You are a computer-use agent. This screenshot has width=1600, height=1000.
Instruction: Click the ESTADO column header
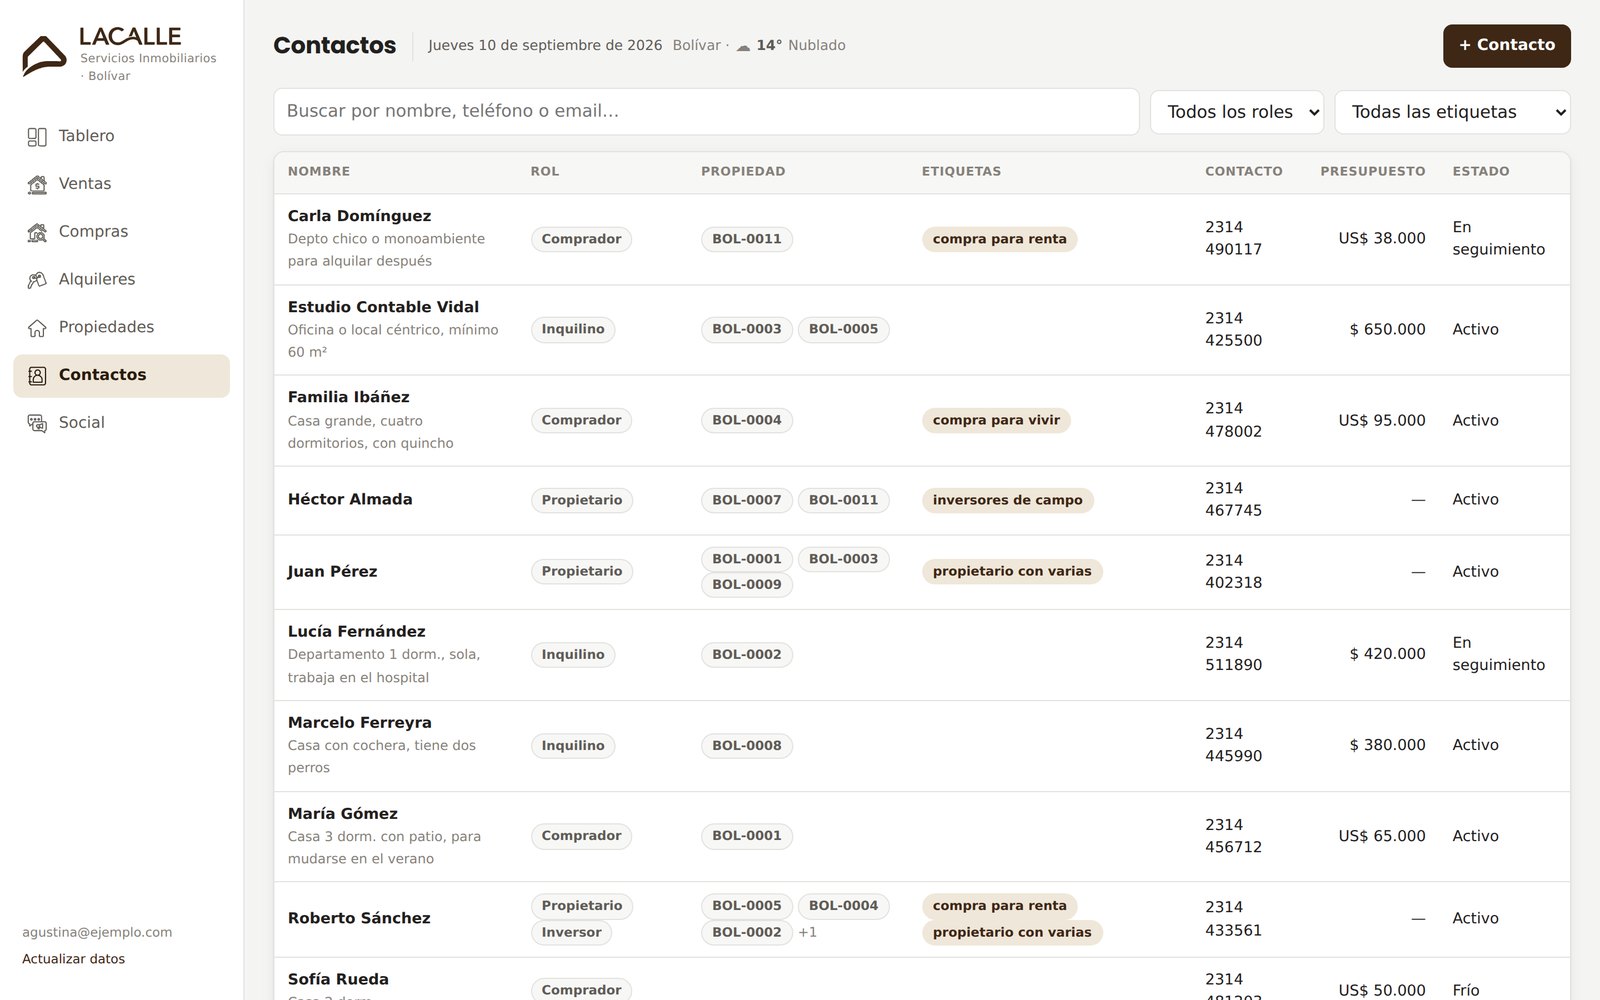click(1481, 172)
